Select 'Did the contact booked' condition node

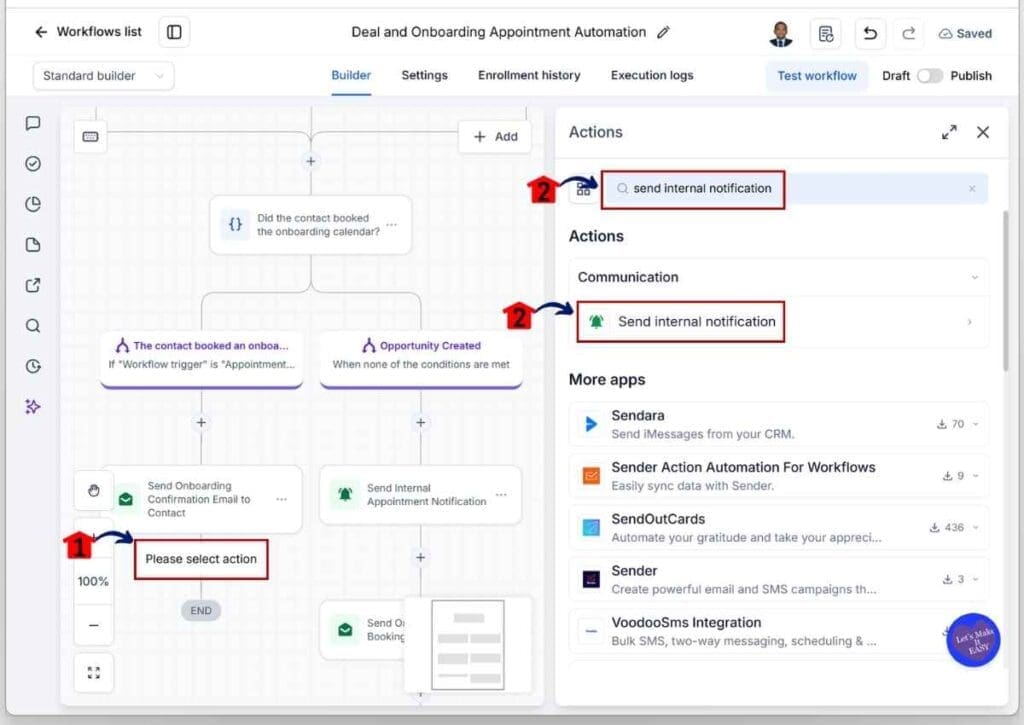click(x=311, y=225)
